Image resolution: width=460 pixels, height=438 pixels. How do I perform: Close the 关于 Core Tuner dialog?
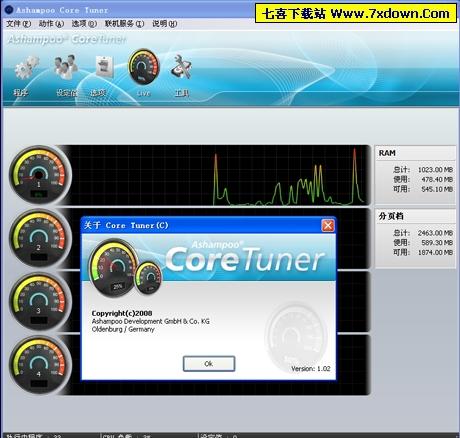tap(328, 226)
